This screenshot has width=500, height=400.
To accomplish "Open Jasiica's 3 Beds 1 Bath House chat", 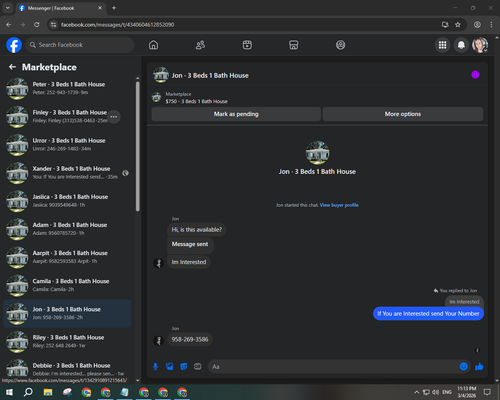I will [68, 201].
